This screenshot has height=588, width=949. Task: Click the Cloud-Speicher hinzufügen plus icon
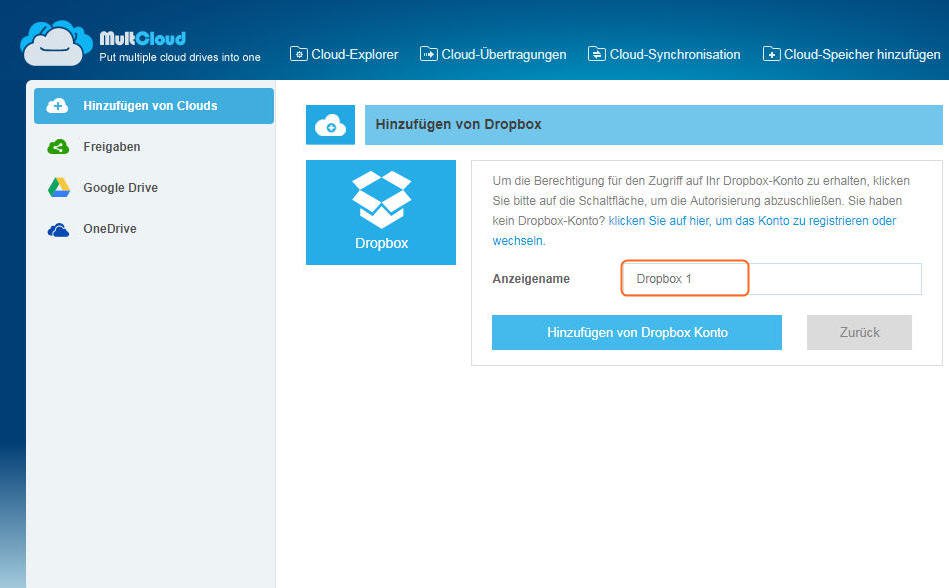(x=771, y=54)
